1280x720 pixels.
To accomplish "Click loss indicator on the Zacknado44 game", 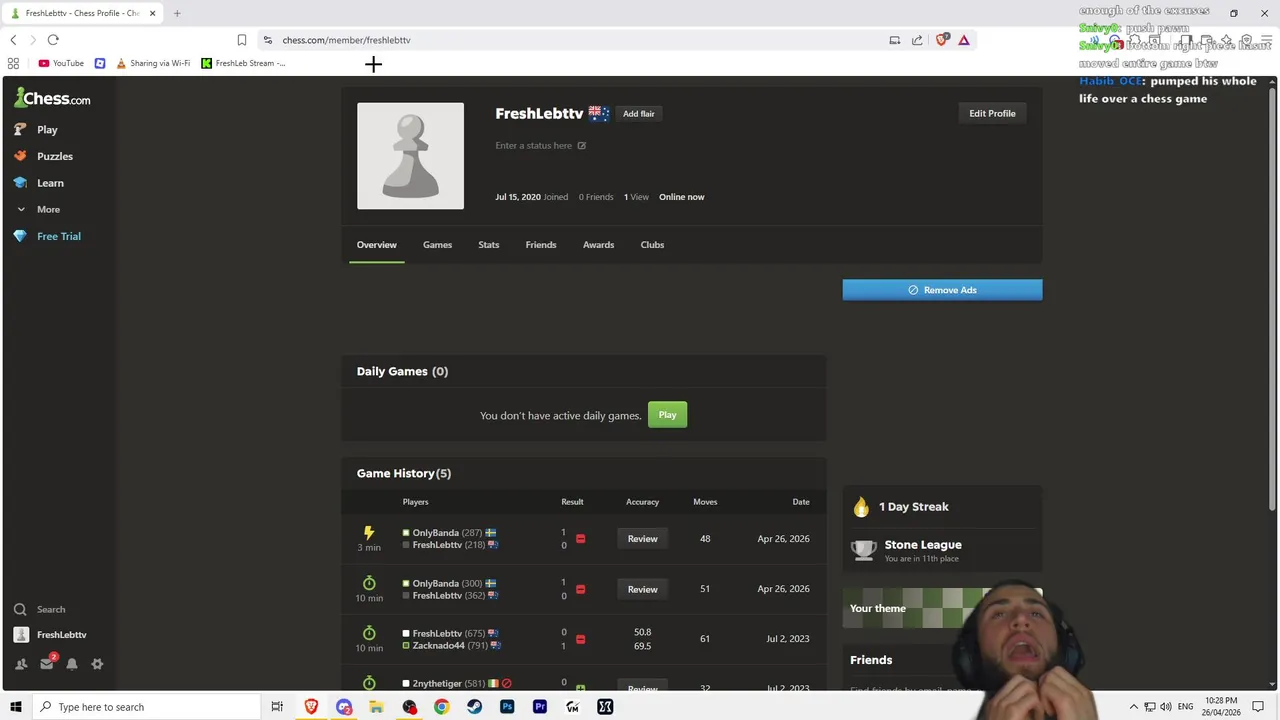I will pyautogui.click(x=580, y=639).
